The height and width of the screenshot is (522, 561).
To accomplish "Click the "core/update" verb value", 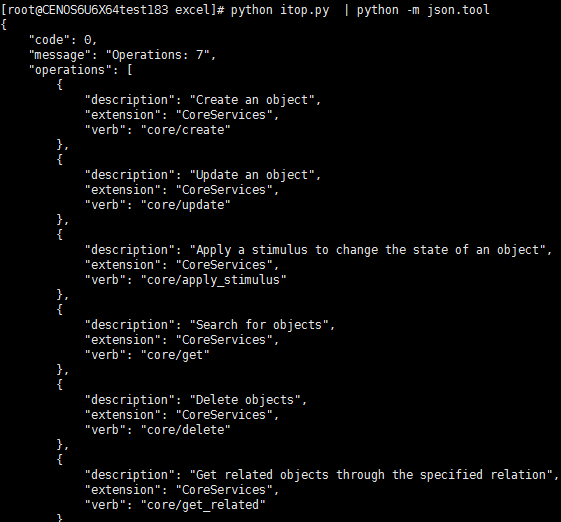I will click(186, 205).
